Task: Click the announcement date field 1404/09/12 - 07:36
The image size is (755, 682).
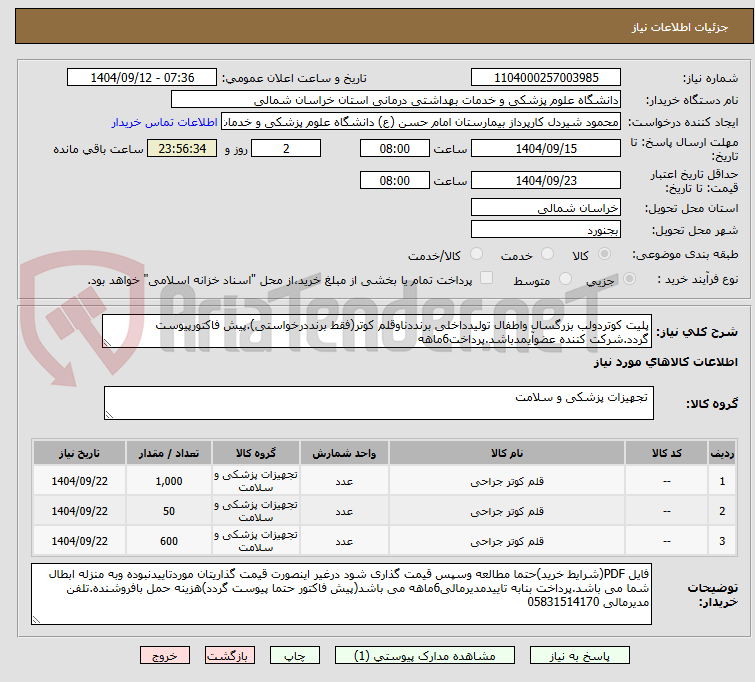Action: pyautogui.click(x=142, y=78)
